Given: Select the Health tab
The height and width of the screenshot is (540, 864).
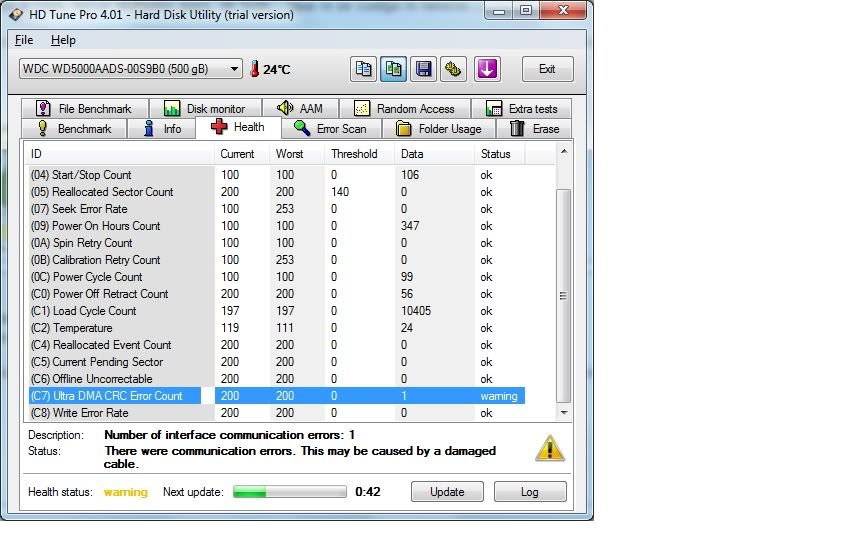Looking at the screenshot, I should (x=238, y=127).
